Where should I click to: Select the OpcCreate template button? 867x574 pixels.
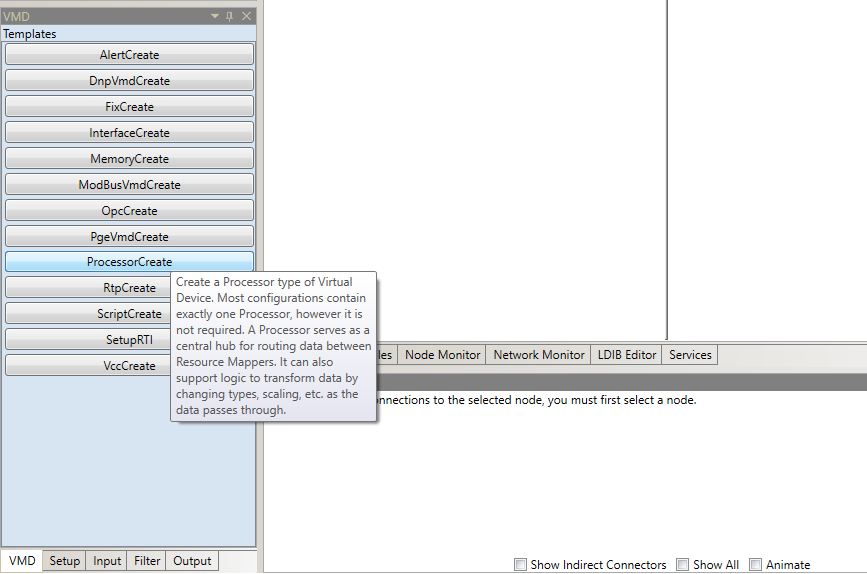129,210
